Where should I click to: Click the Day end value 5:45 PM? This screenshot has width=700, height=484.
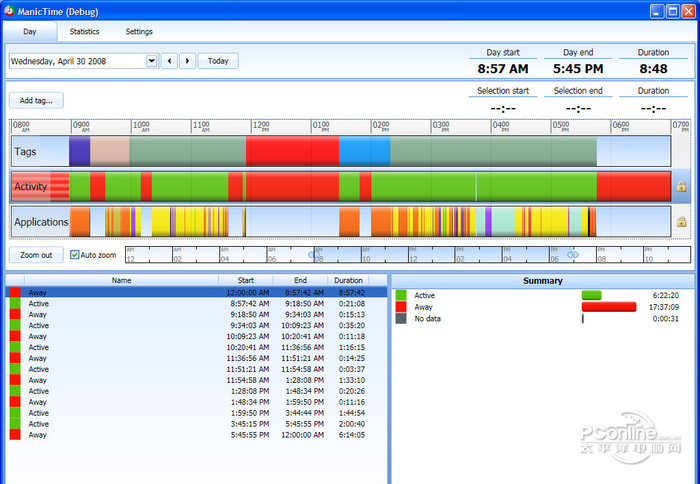coord(578,69)
